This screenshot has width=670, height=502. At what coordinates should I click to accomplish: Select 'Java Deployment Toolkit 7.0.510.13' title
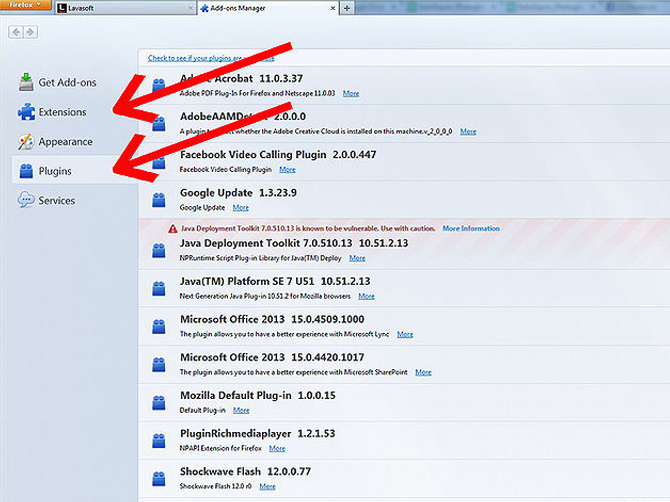coord(294,244)
